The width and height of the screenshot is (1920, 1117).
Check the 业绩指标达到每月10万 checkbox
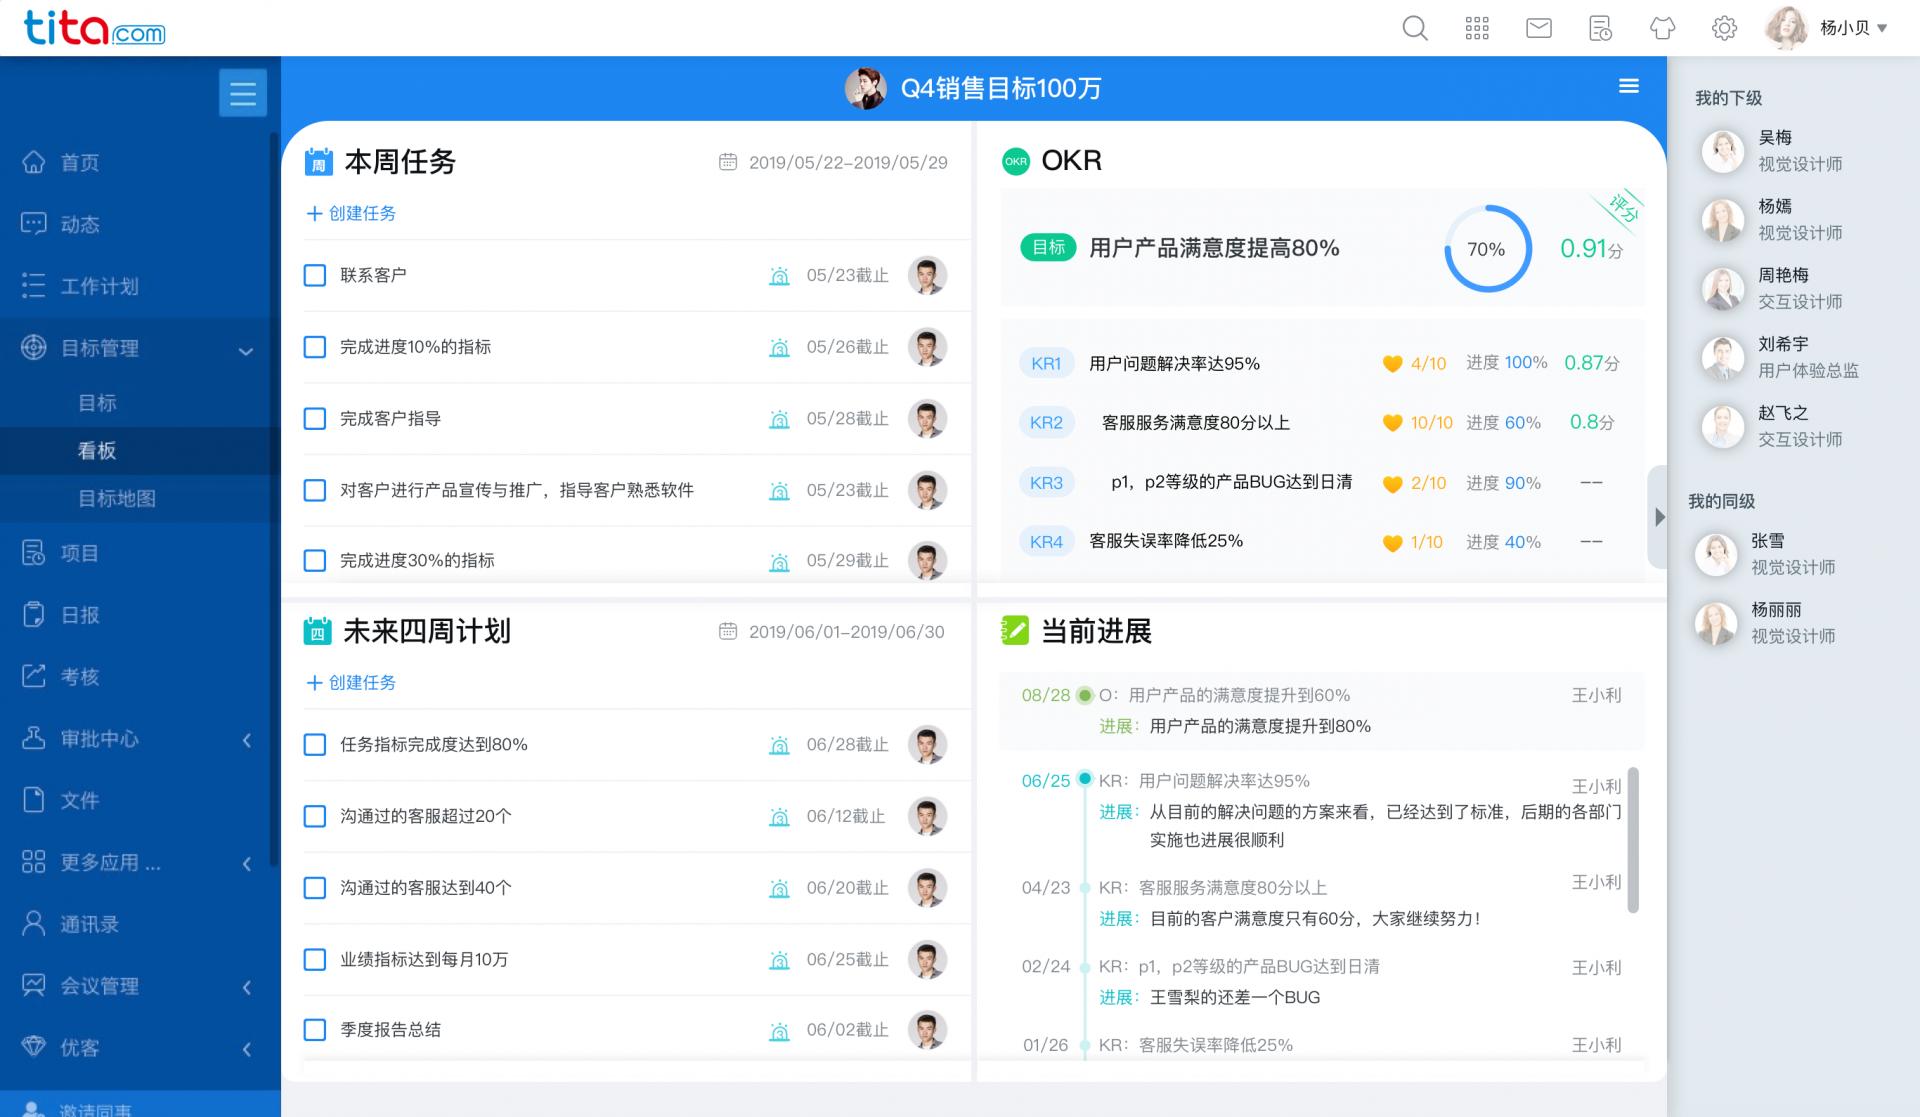314,958
